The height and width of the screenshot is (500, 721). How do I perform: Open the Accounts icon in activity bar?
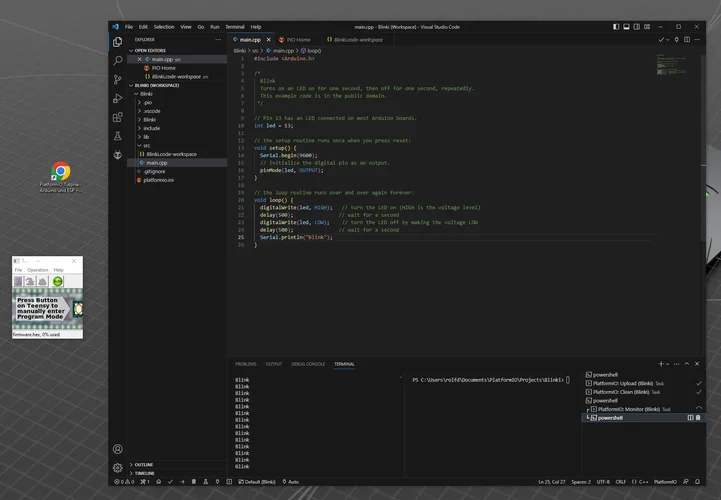coord(117,449)
